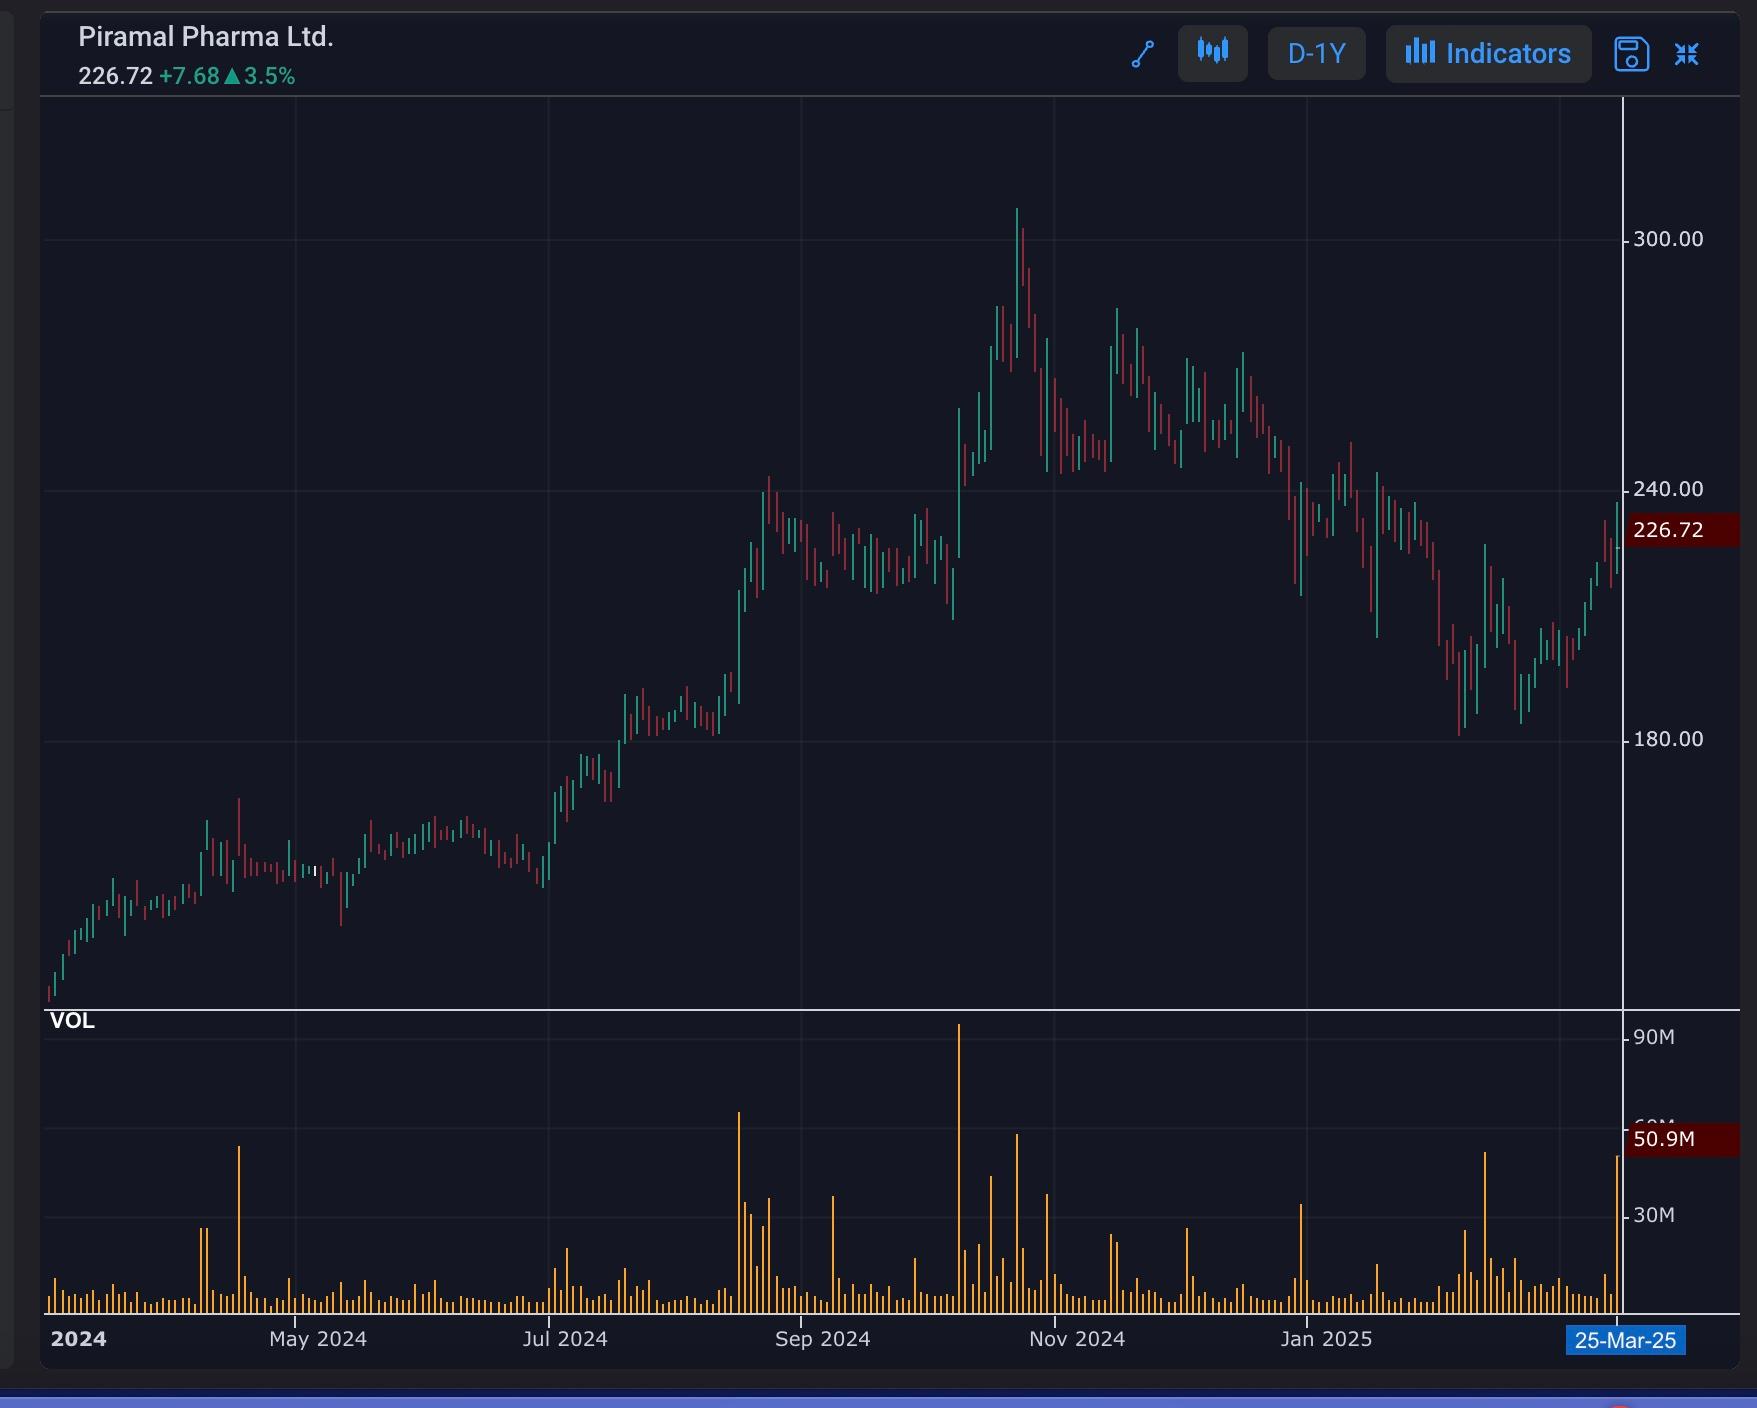Click the 3.5% percentage change

click(269, 76)
